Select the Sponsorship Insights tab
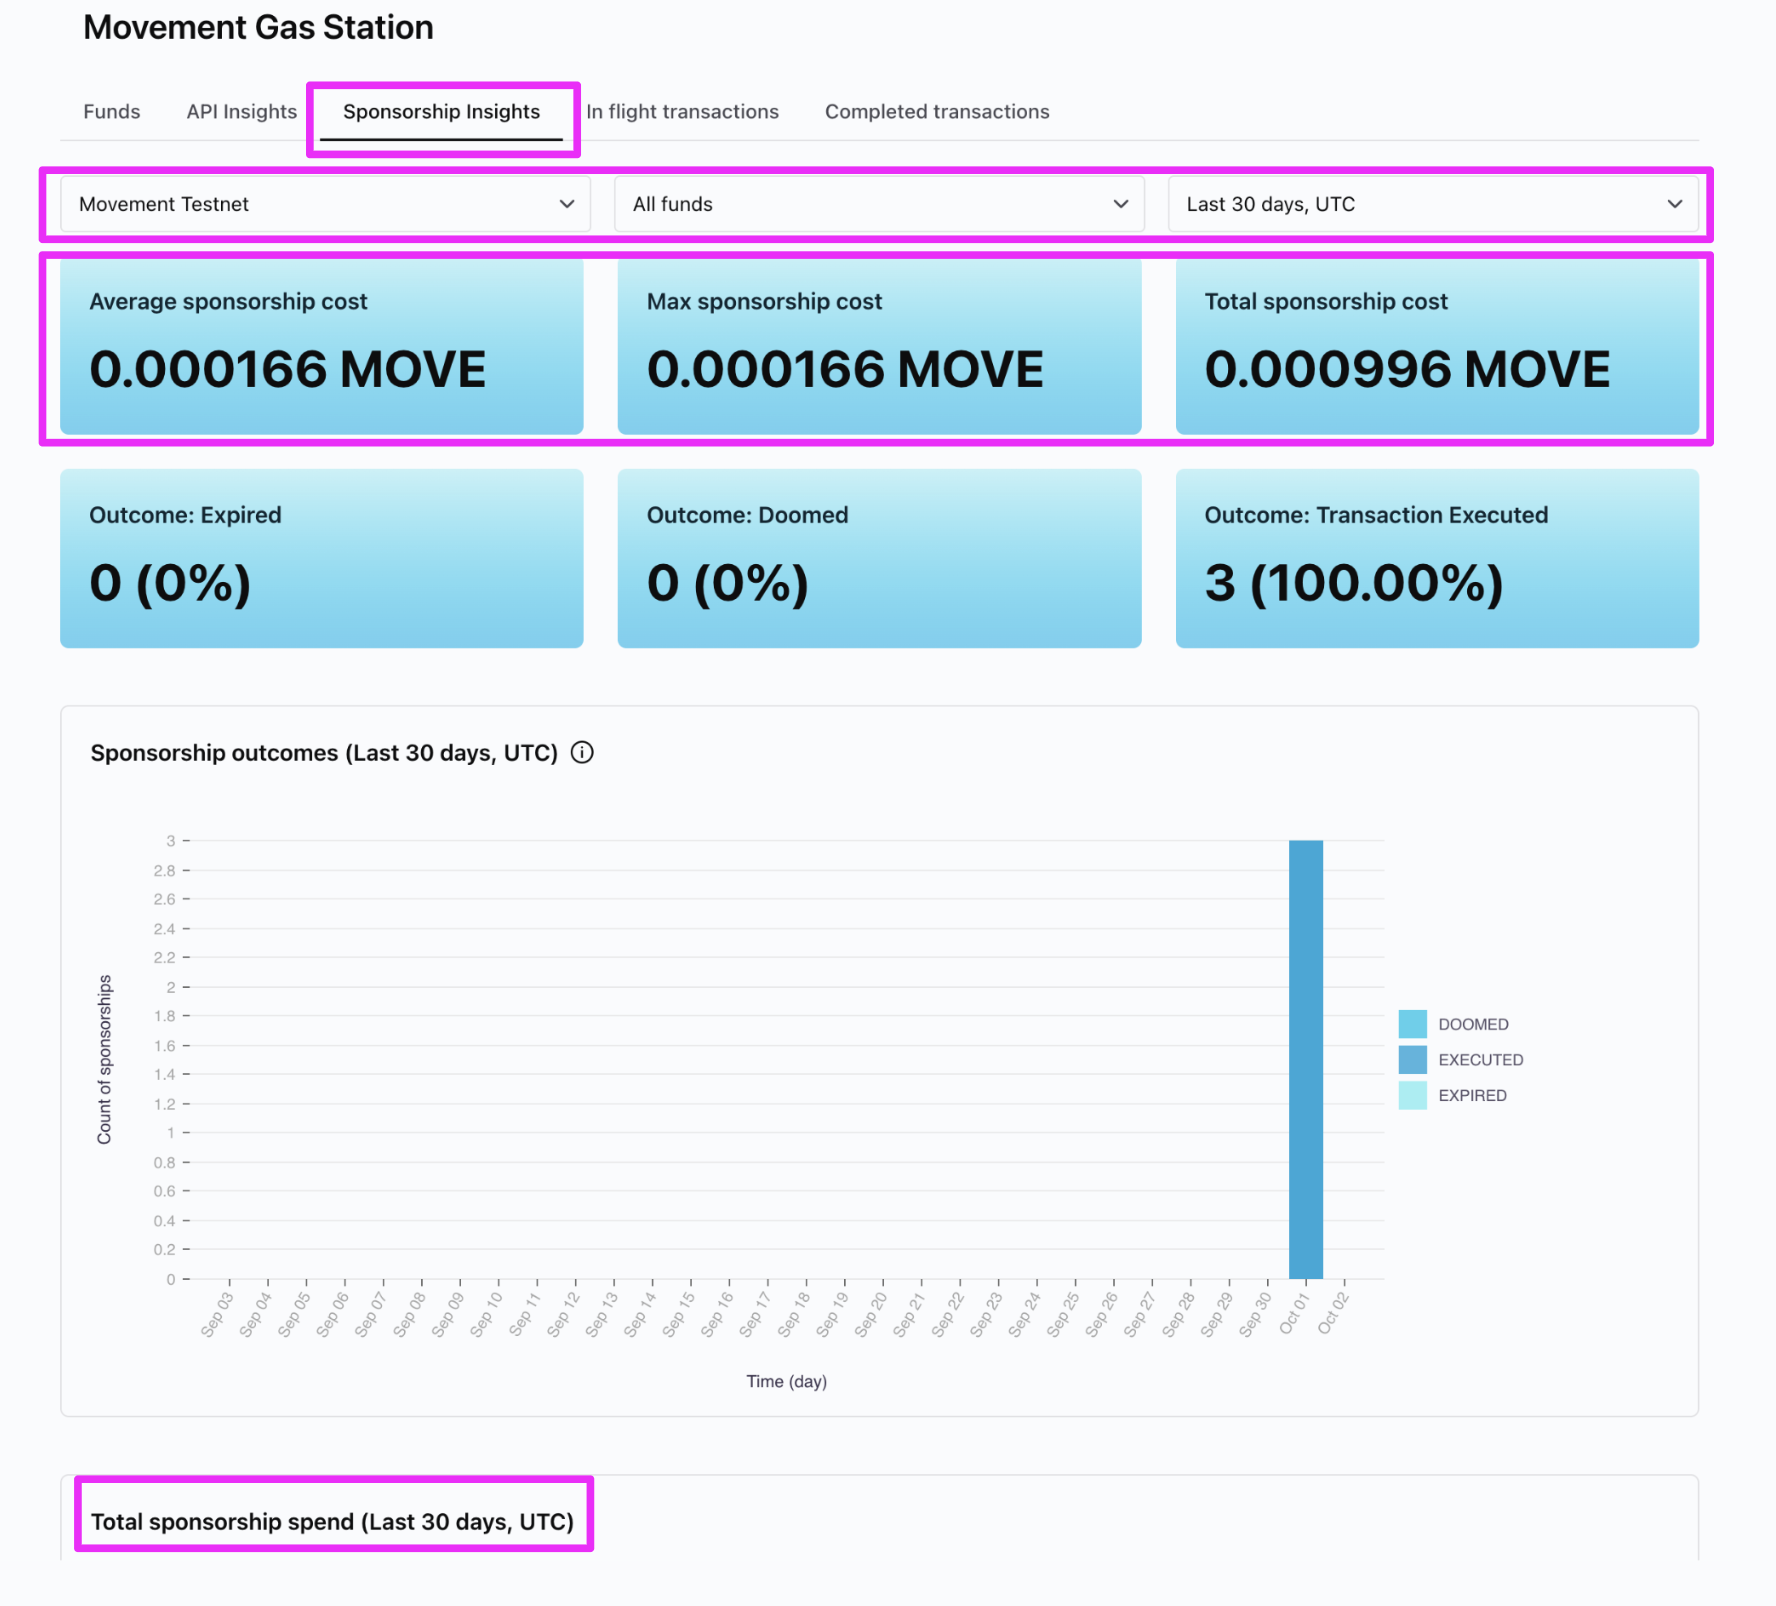The height and width of the screenshot is (1606, 1776). tap(441, 112)
